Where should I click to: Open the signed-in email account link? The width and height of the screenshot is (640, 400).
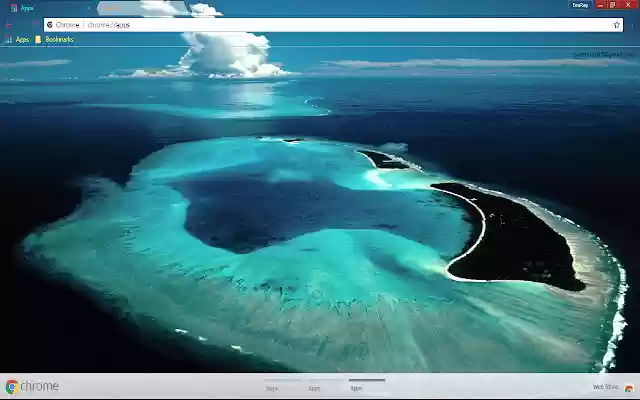pos(603,54)
